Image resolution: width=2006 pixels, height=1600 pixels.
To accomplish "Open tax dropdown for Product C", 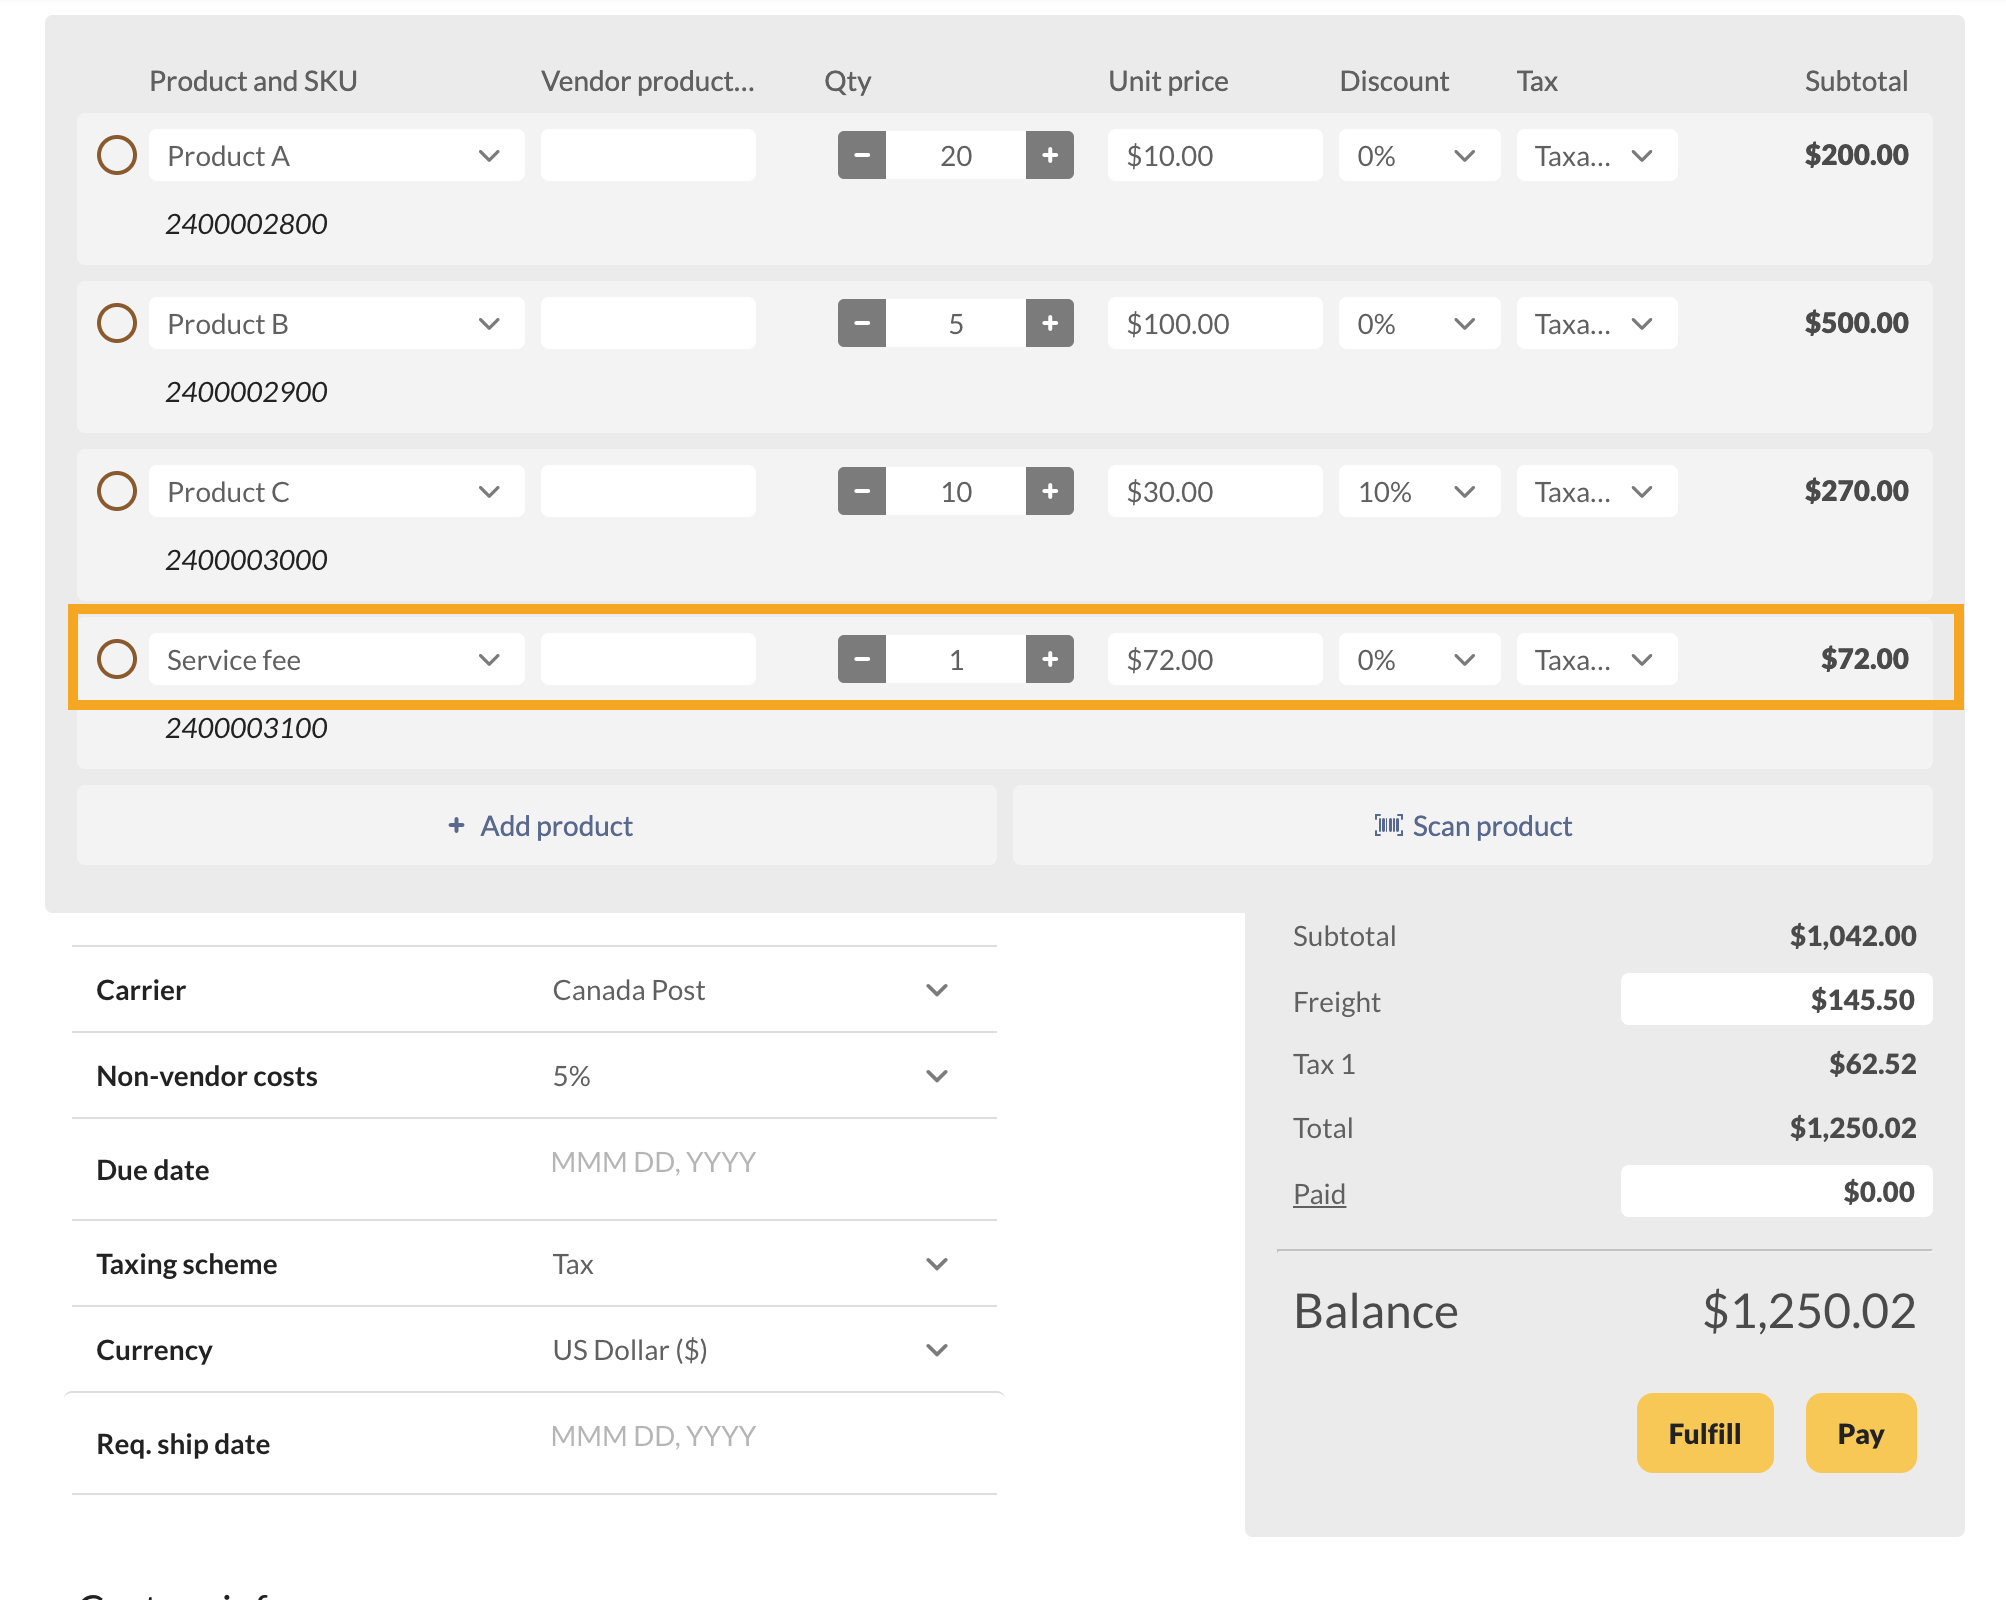I will (x=1597, y=491).
